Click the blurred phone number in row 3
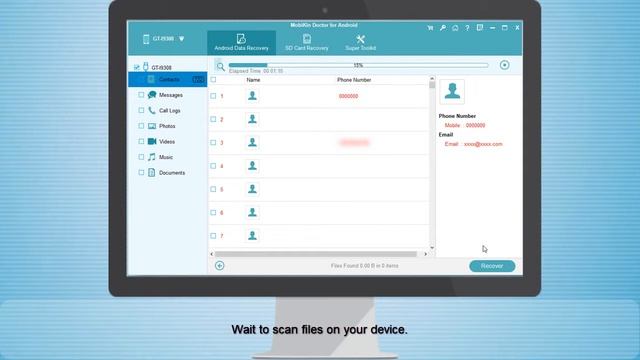Screen dimensions: 640x360 pos(354,142)
